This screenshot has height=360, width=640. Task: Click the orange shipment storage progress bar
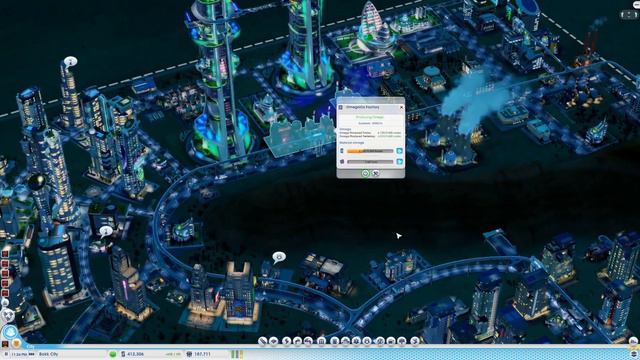[x=370, y=151]
